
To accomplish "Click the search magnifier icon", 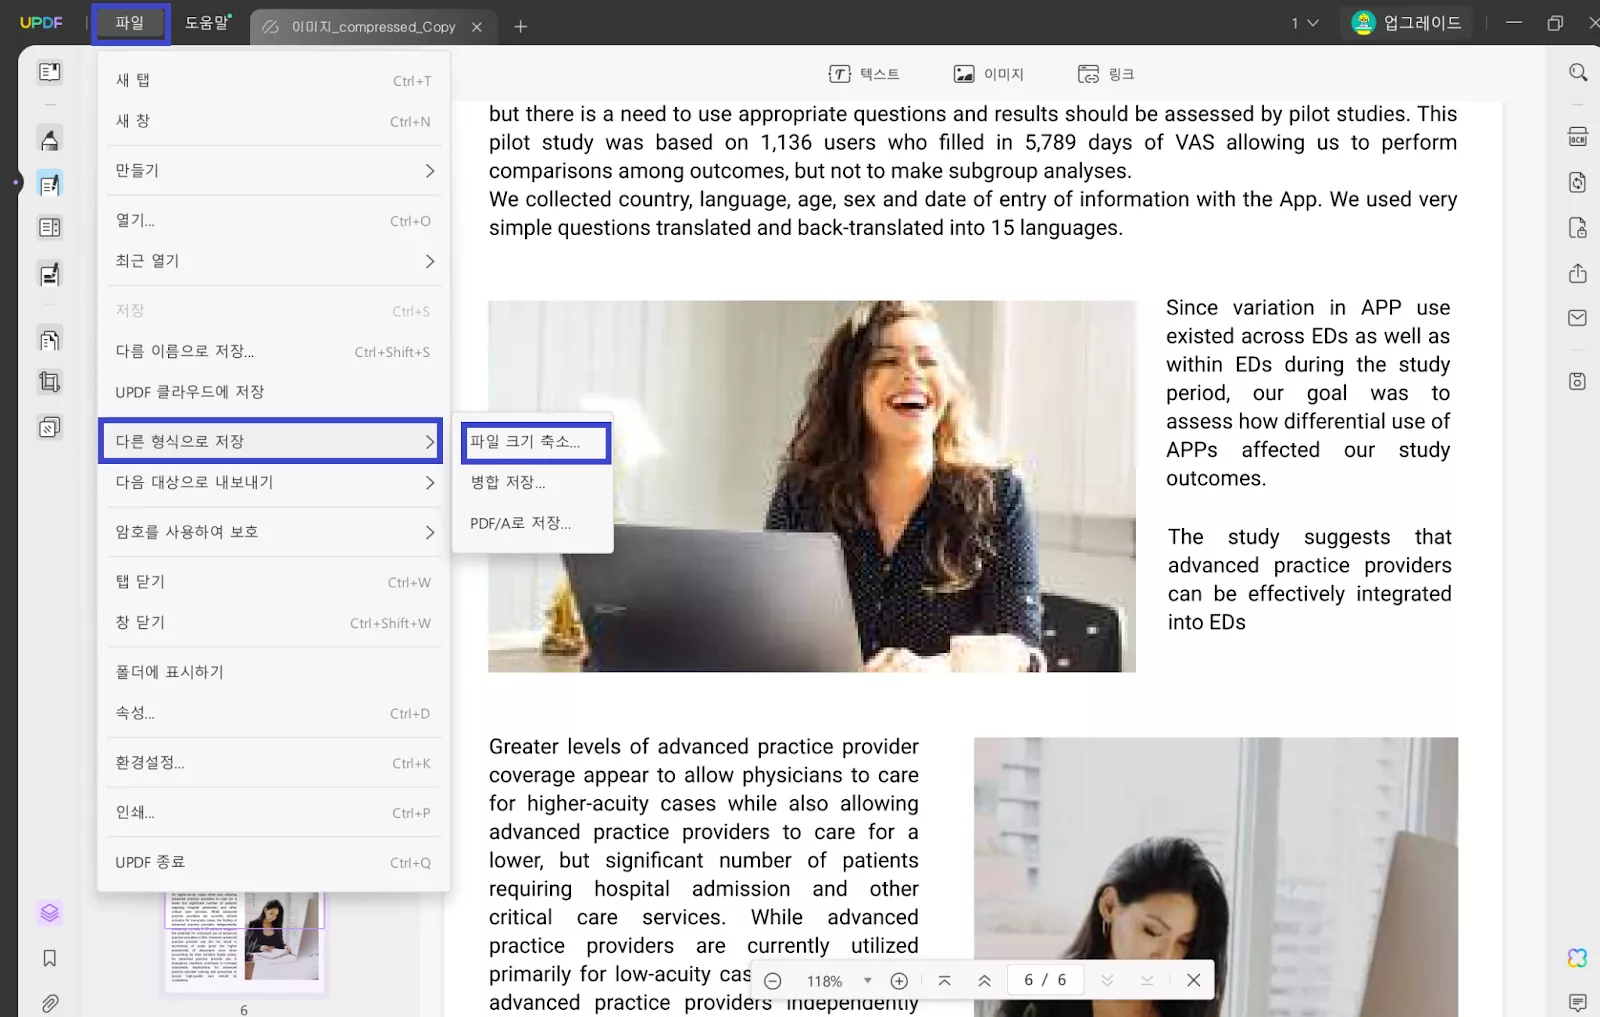I will click(x=1578, y=72).
